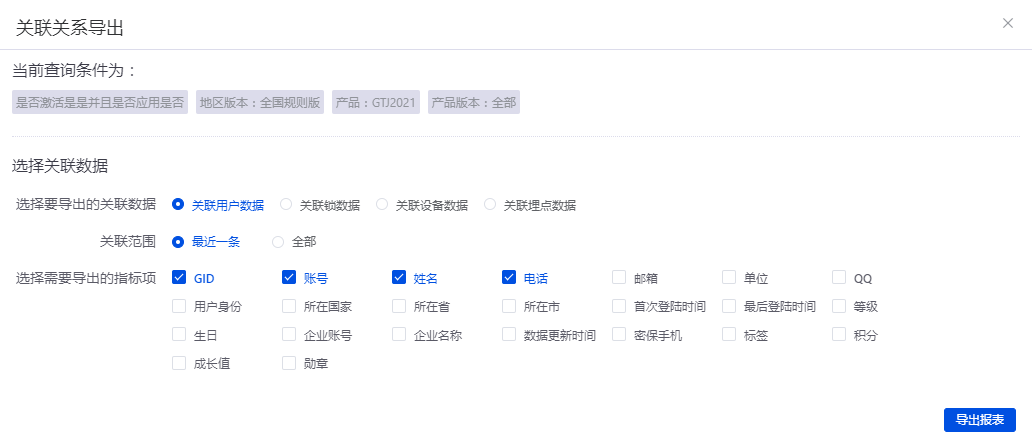Uncheck the GID checkbox
1032x445 pixels.
click(x=179, y=277)
